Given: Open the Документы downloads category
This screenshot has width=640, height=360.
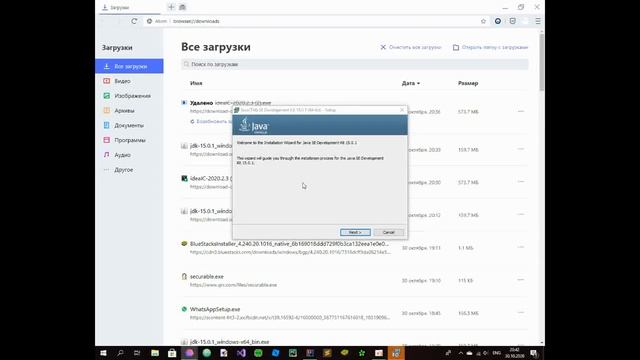Looking at the screenshot, I should 129,125.
